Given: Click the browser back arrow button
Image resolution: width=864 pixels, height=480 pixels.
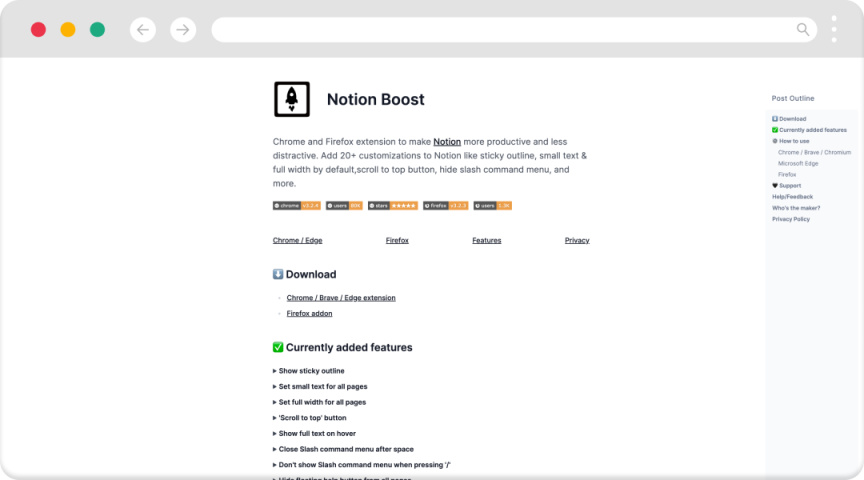Looking at the screenshot, I should tap(143, 30).
